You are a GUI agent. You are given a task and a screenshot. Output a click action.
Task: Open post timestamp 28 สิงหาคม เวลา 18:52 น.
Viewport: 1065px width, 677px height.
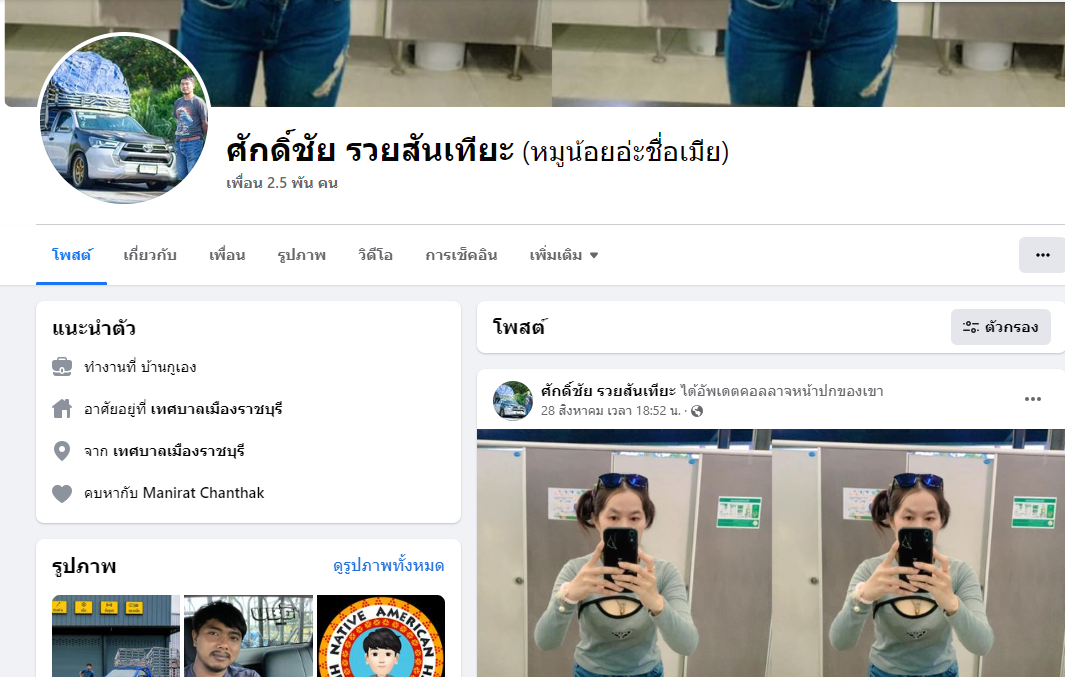611,411
